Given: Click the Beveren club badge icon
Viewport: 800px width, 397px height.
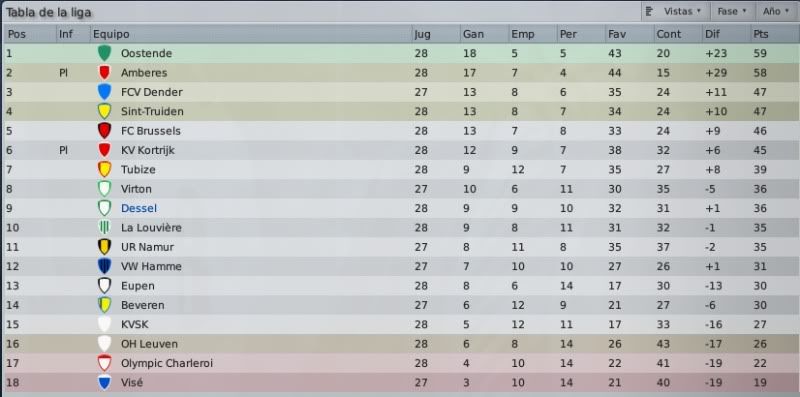Looking at the screenshot, I should click(104, 305).
